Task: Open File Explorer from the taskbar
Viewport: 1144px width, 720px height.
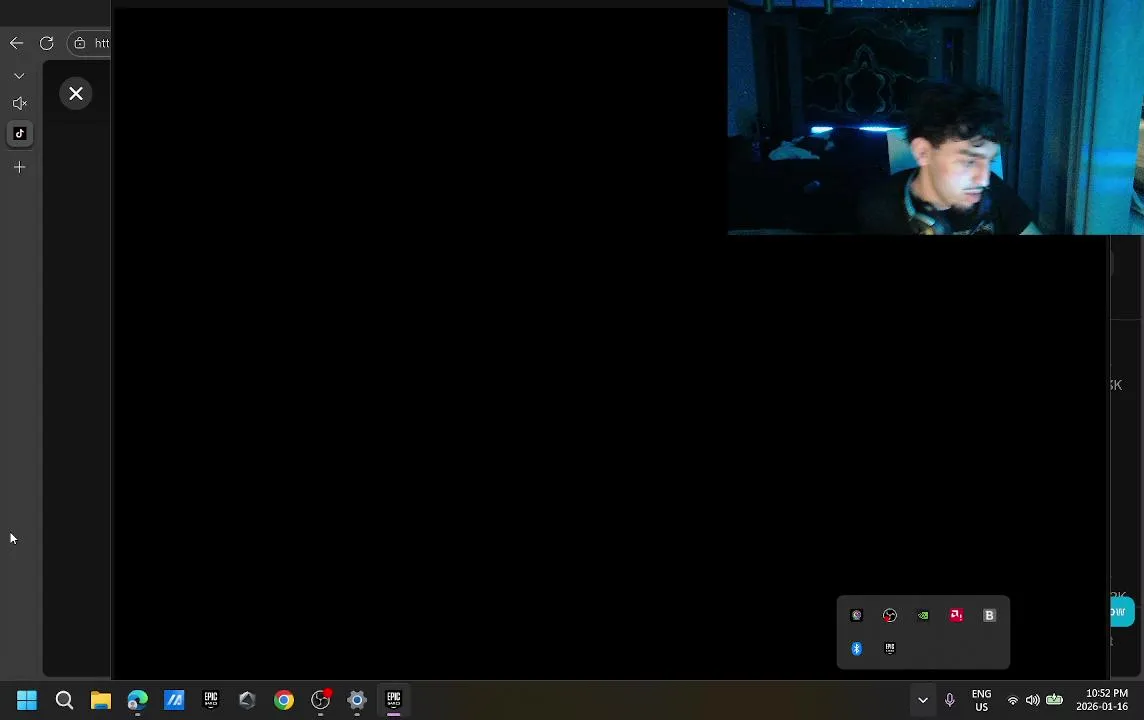Action: [x=101, y=700]
